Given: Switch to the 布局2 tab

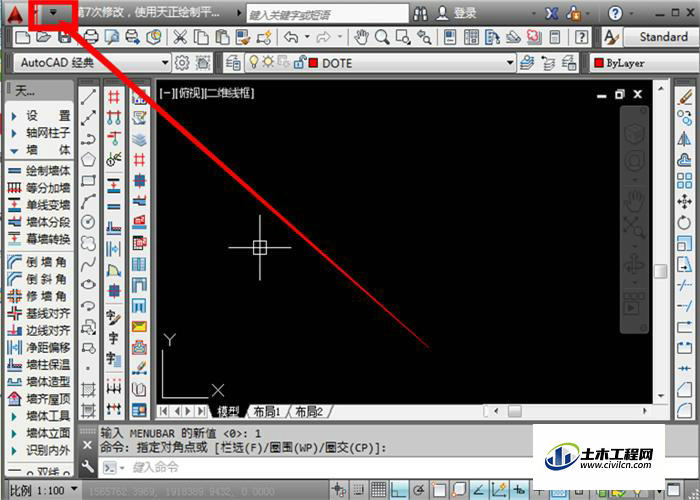Looking at the screenshot, I should pos(309,411).
